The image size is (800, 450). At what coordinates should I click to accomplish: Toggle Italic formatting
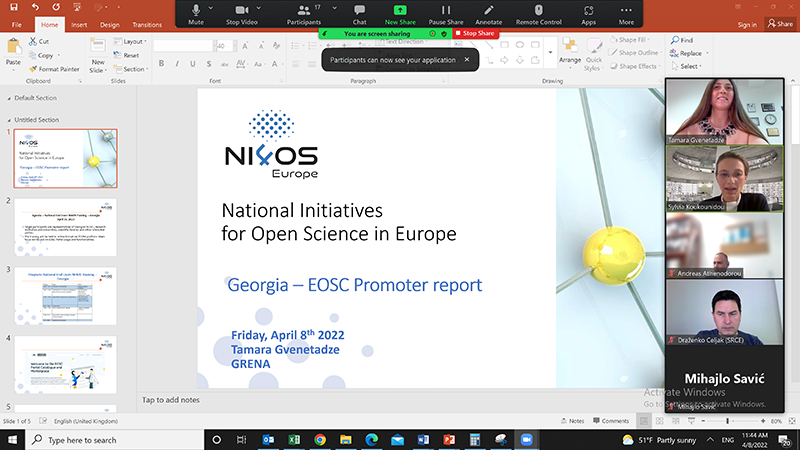[177, 64]
